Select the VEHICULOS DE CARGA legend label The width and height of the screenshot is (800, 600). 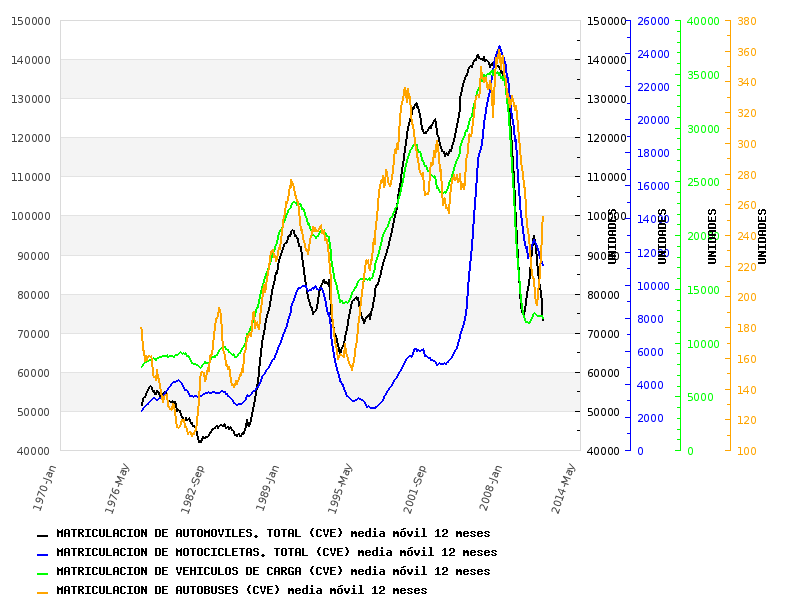(273, 571)
